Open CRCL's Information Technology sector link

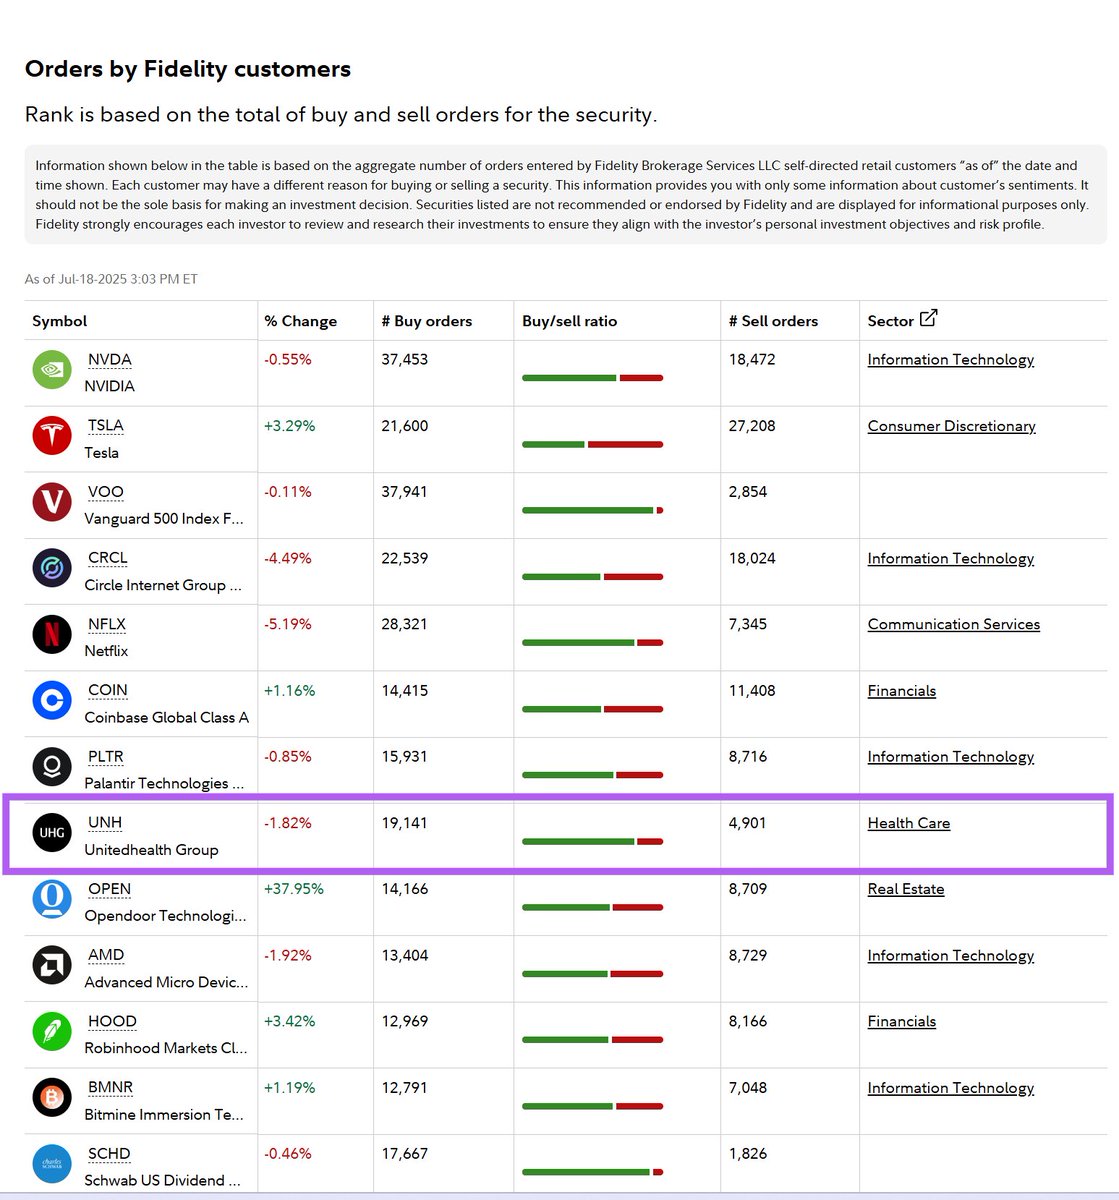[951, 558]
